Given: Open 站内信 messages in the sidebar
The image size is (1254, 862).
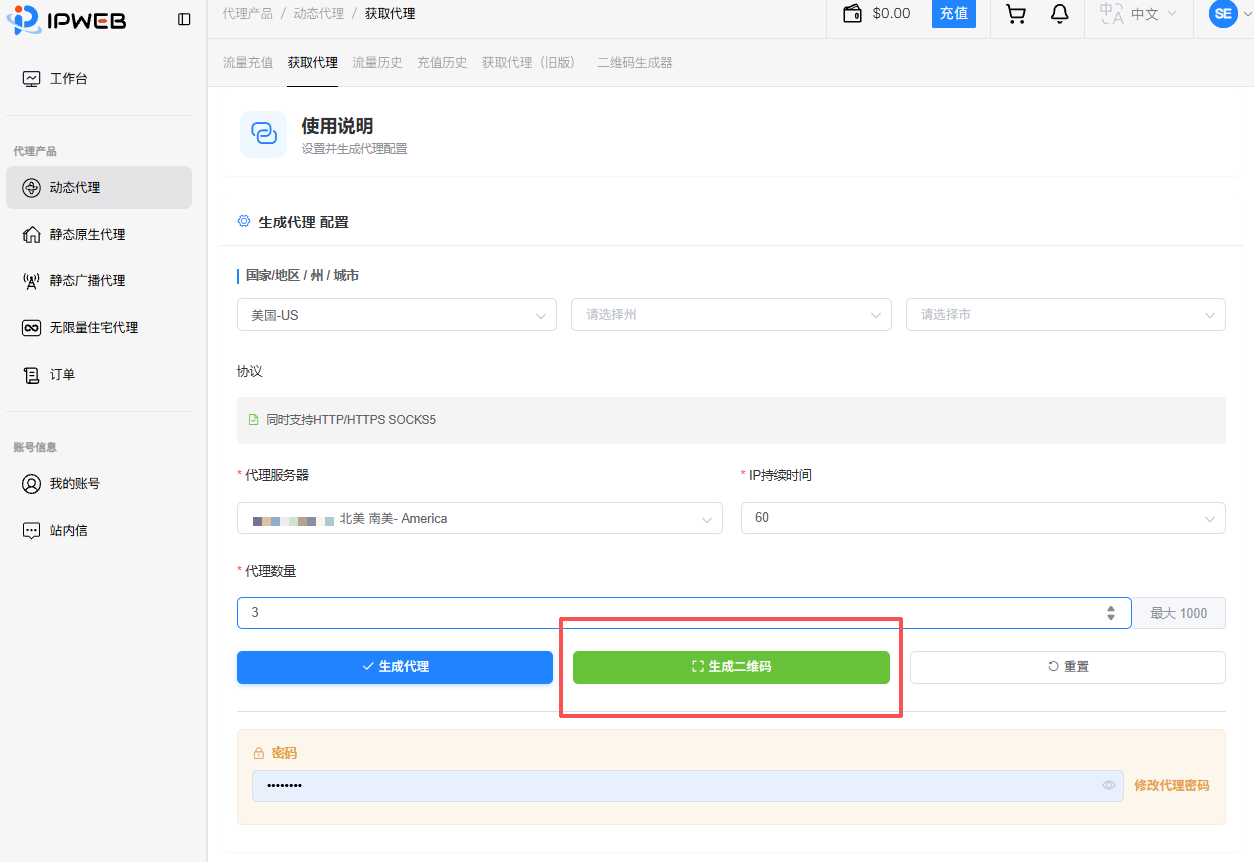Looking at the screenshot, I should [99, 530].
